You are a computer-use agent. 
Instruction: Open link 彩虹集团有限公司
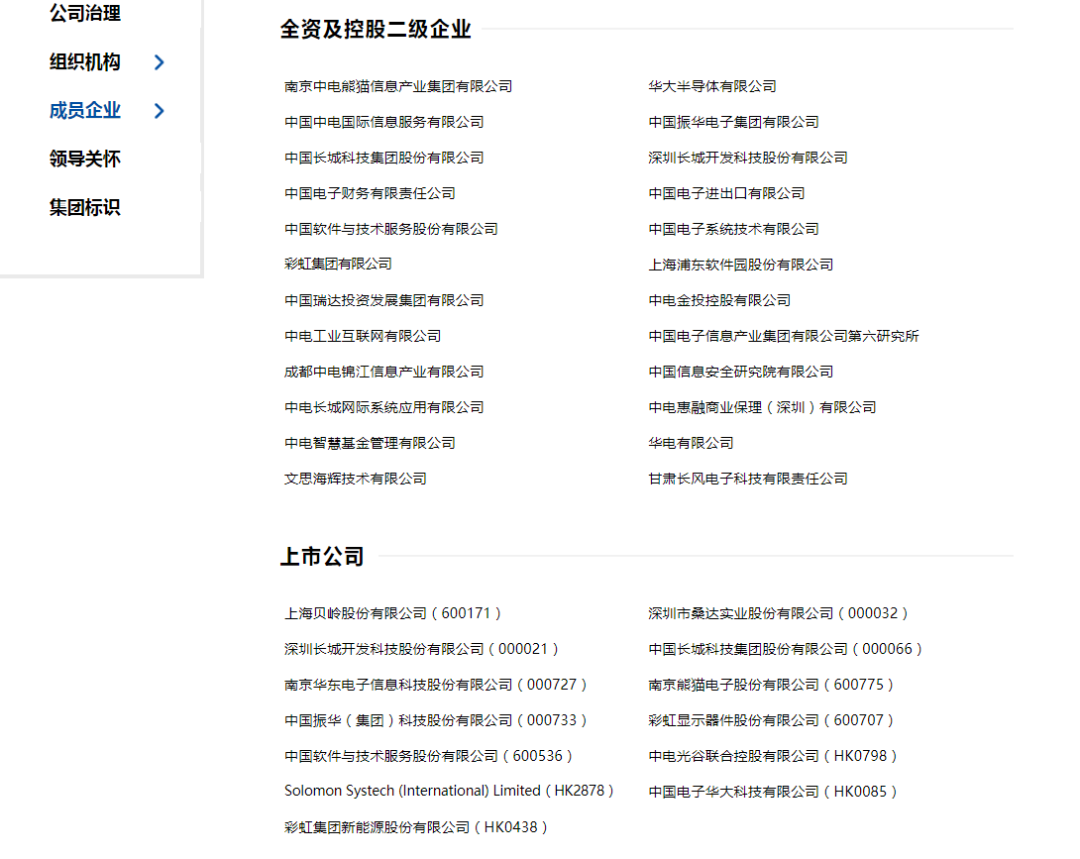click(x=338, y=264)
